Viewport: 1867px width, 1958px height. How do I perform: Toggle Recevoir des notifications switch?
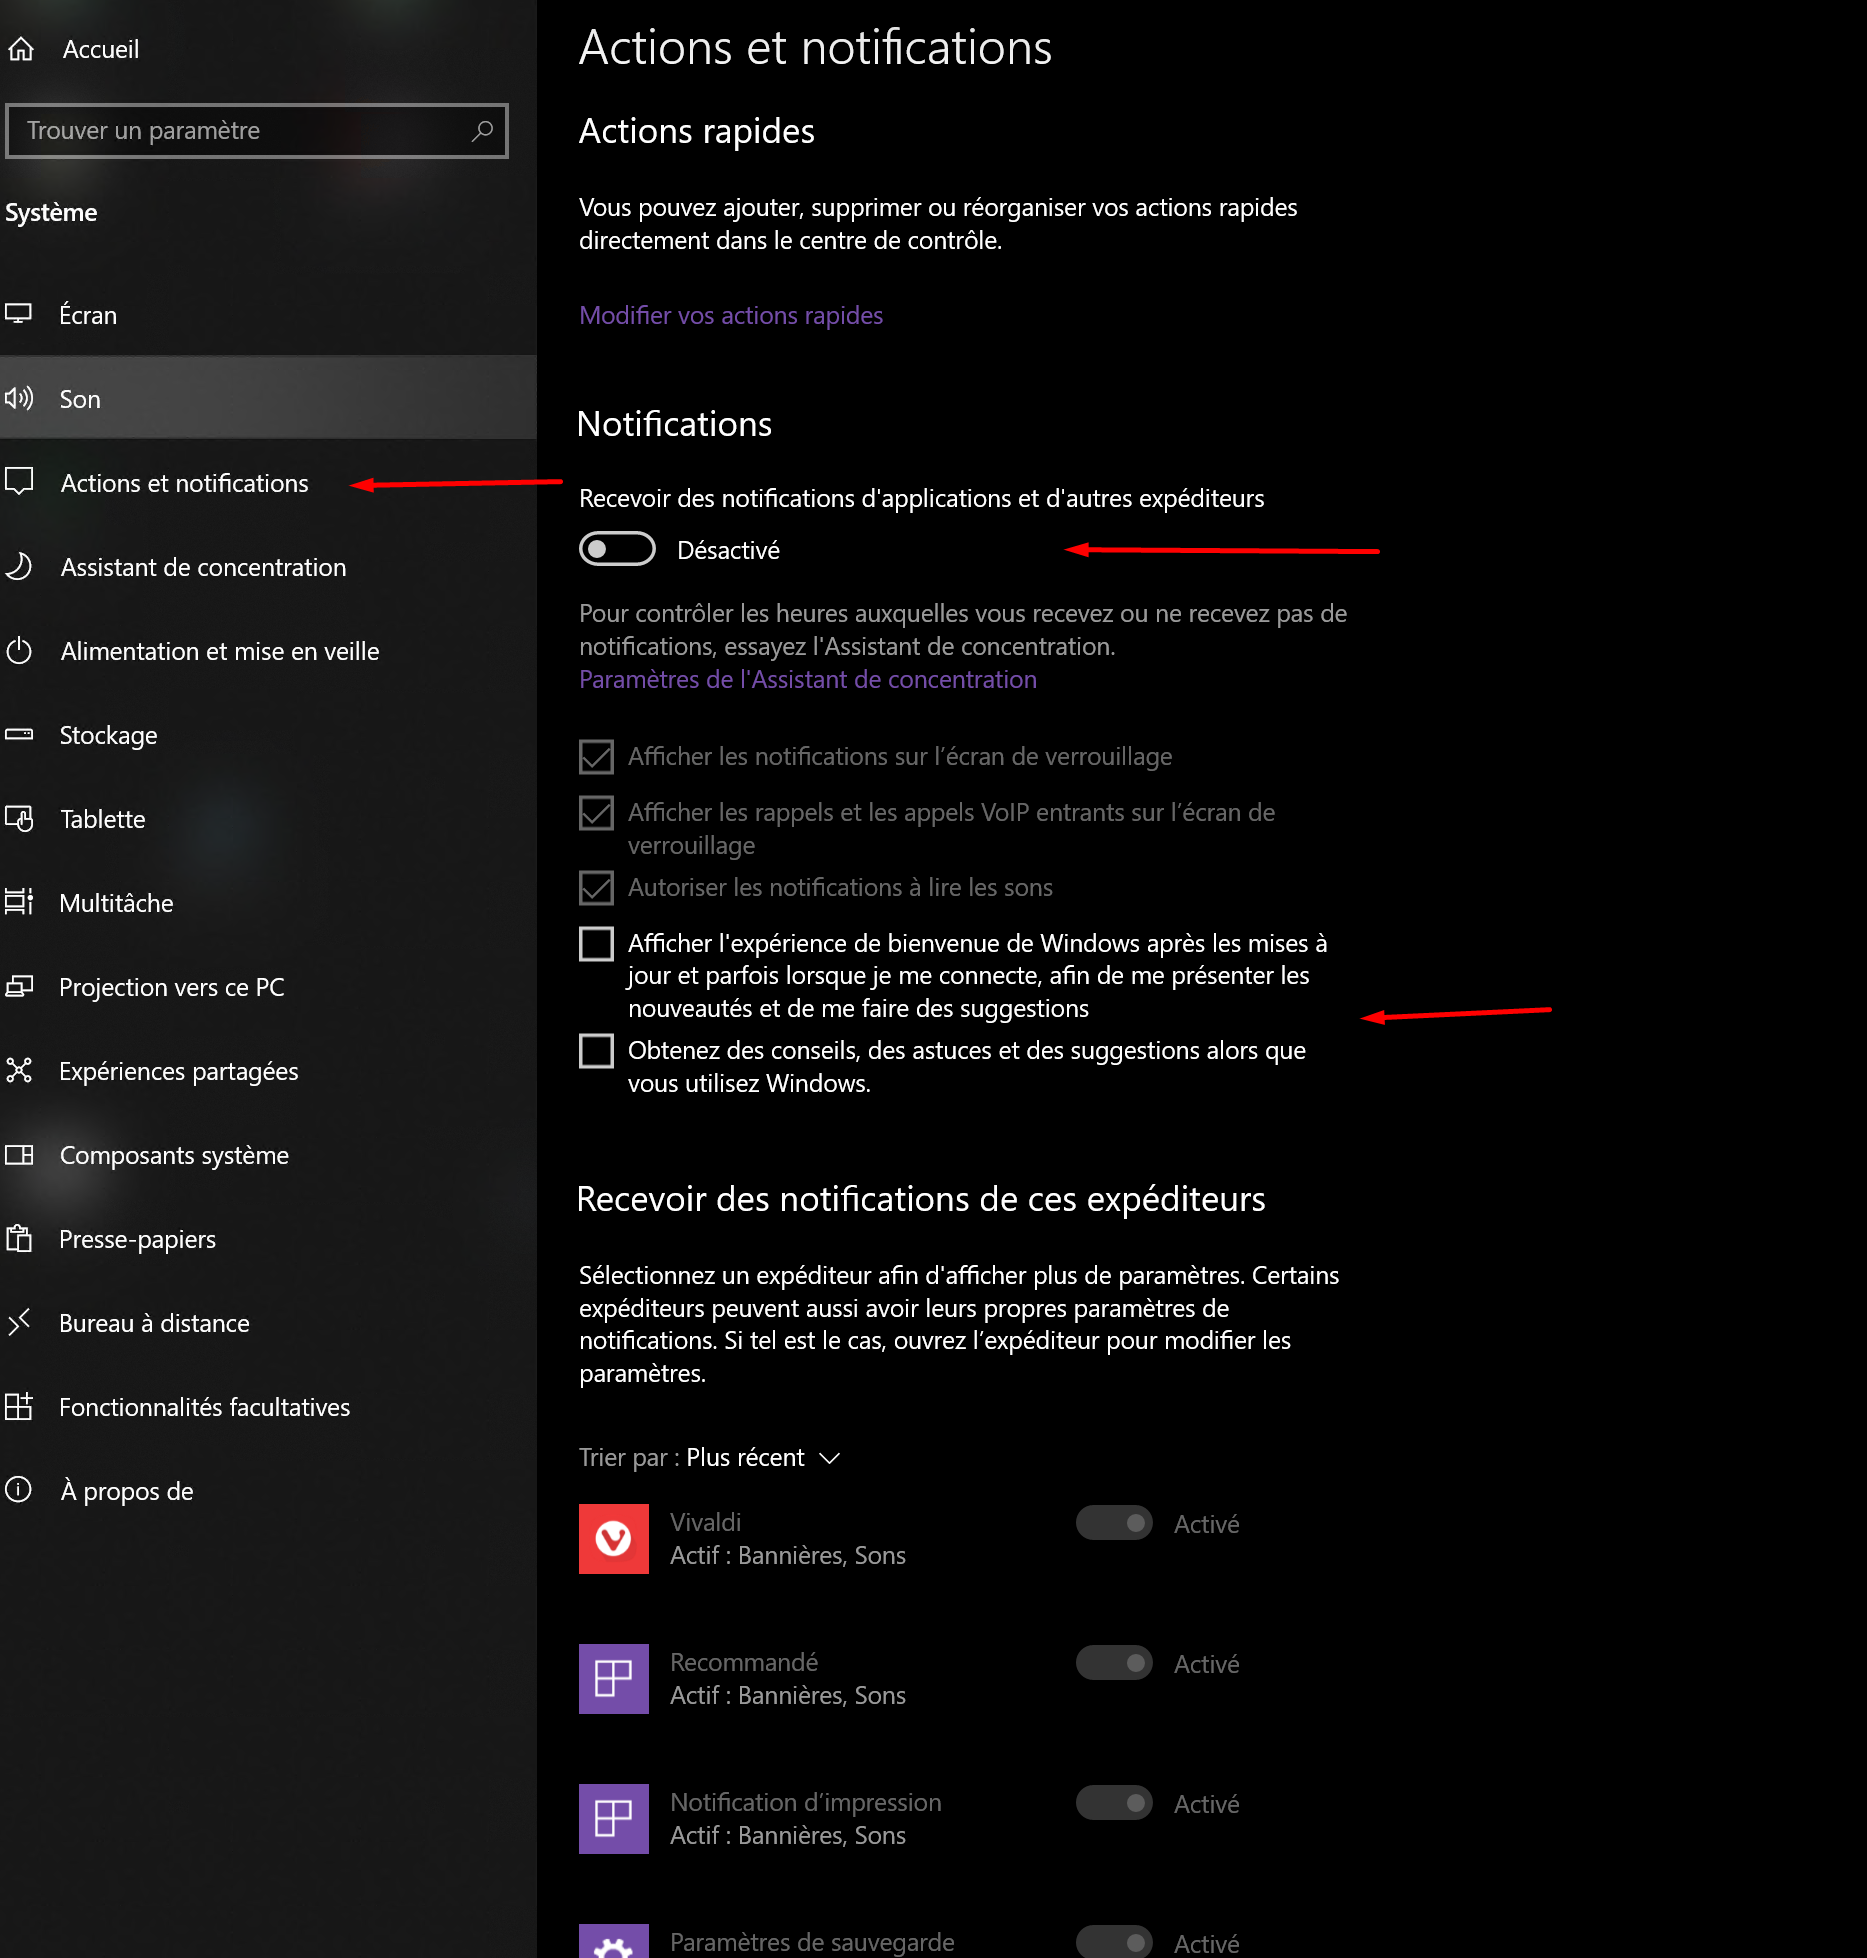tap(617, 549)
